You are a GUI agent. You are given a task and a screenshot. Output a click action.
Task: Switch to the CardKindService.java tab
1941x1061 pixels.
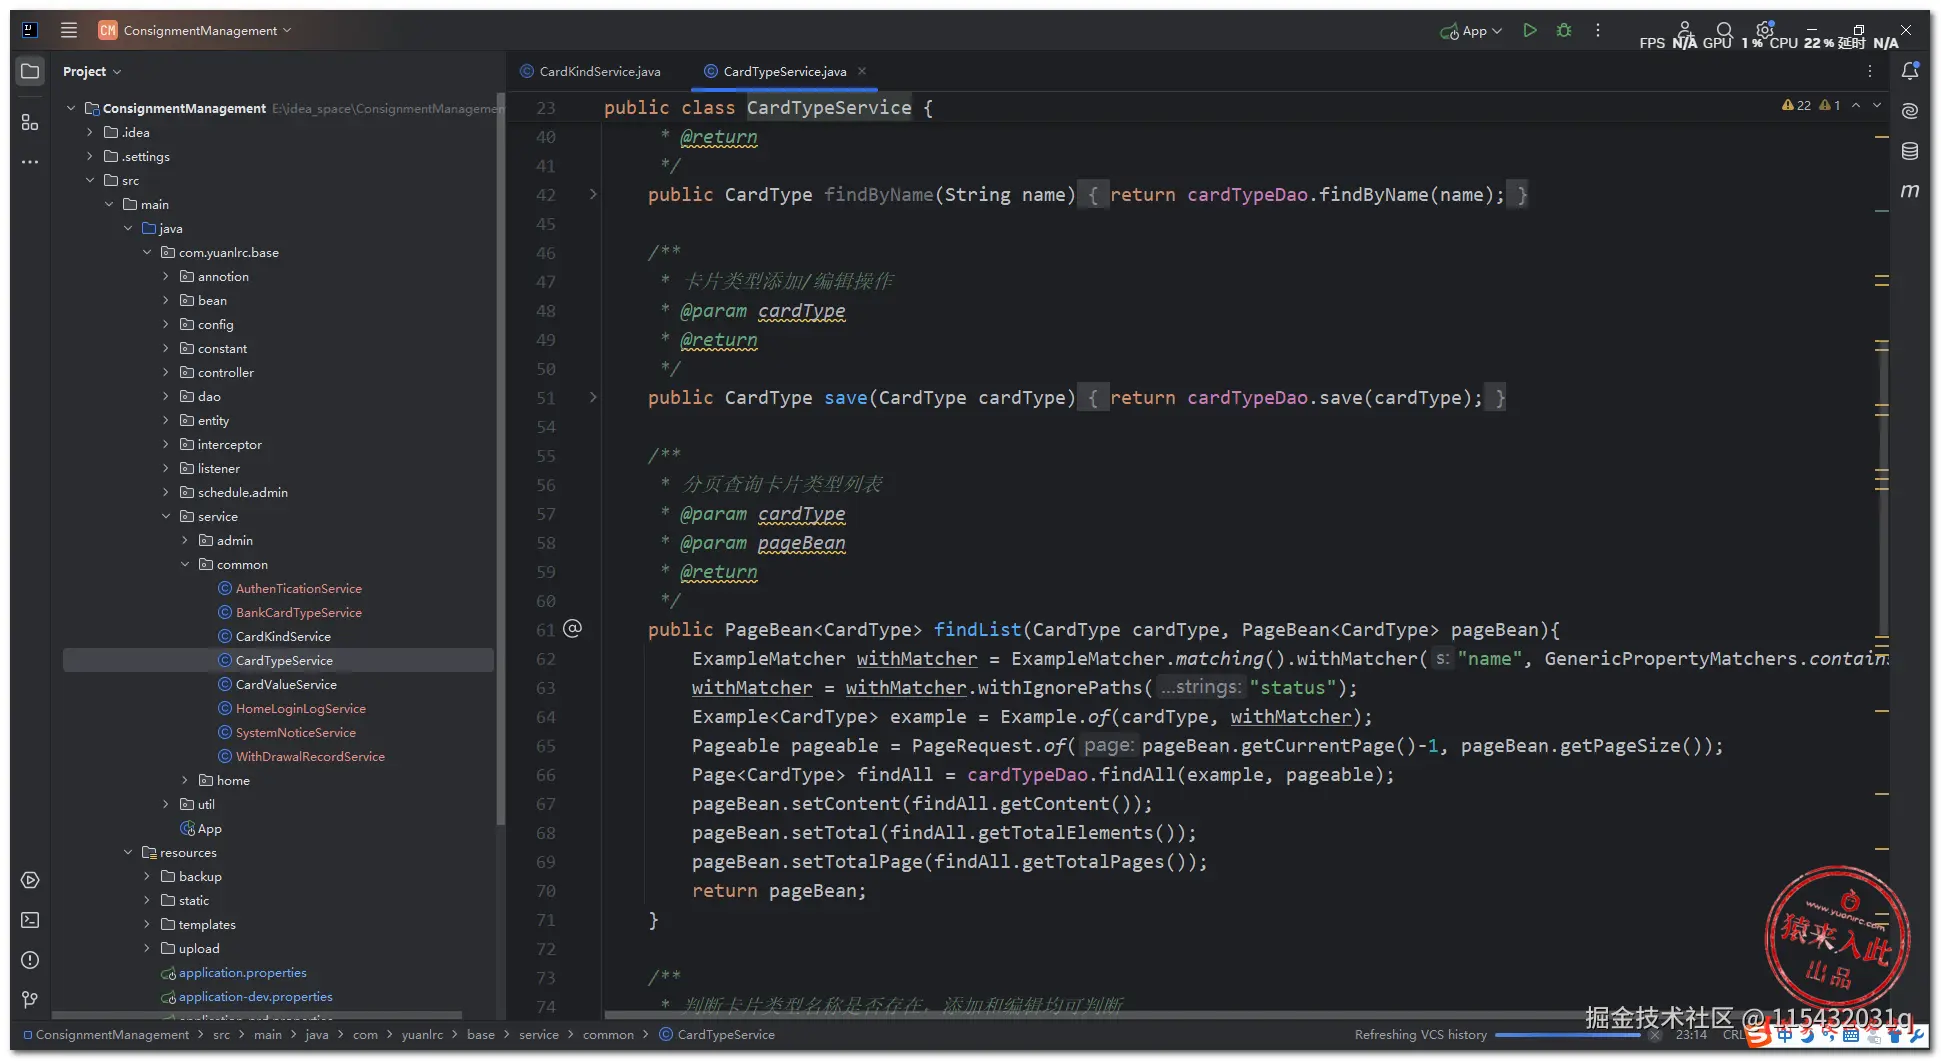point(590,71)
